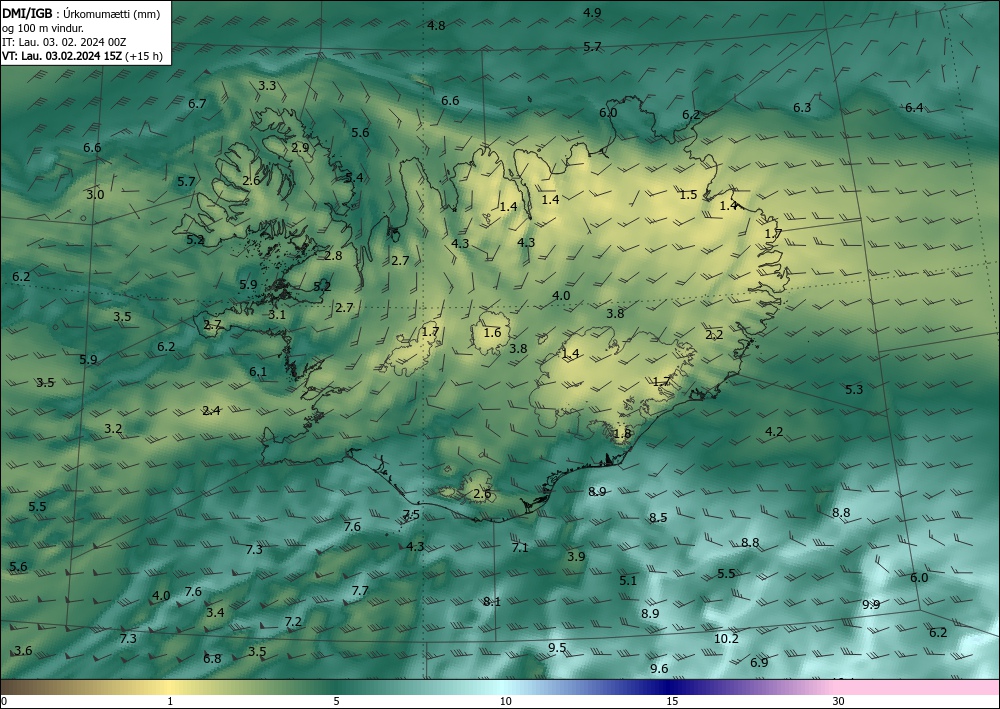Click the map value 7.5
This screenshot has height=709, width=1000.
[411, 515]
